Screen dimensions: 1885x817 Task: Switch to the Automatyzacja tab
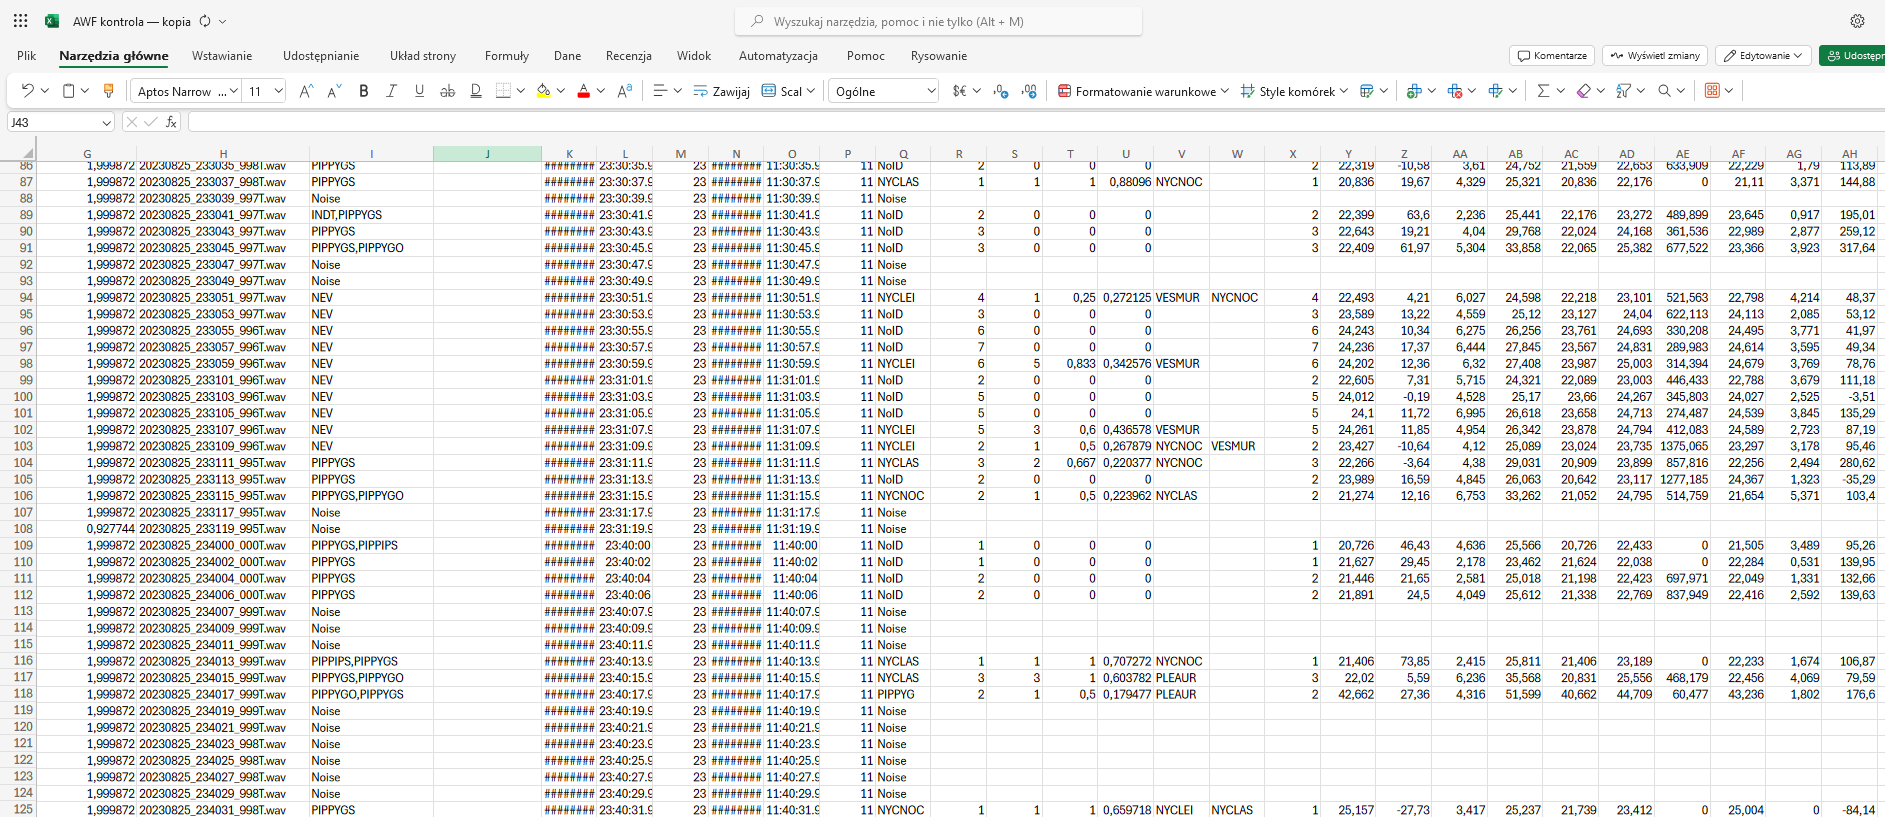[x=778, y=56]
